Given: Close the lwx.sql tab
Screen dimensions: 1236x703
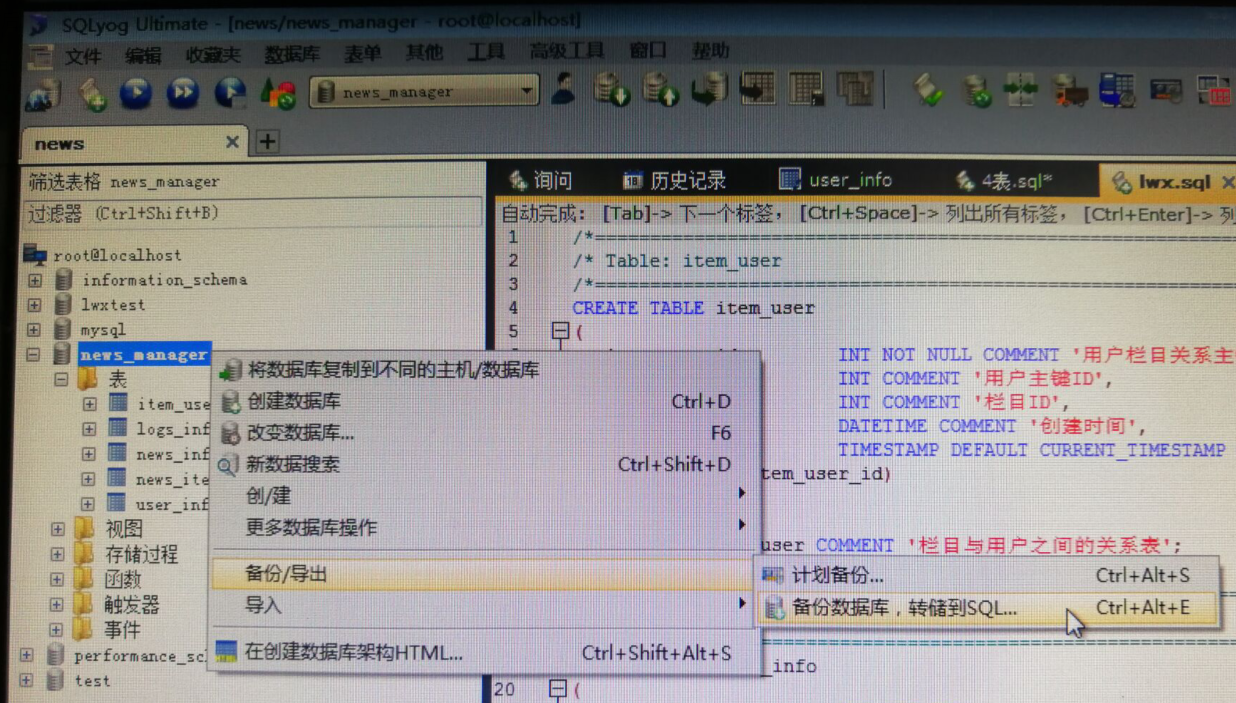Looking at the screenshot, I should point(1228,182).
